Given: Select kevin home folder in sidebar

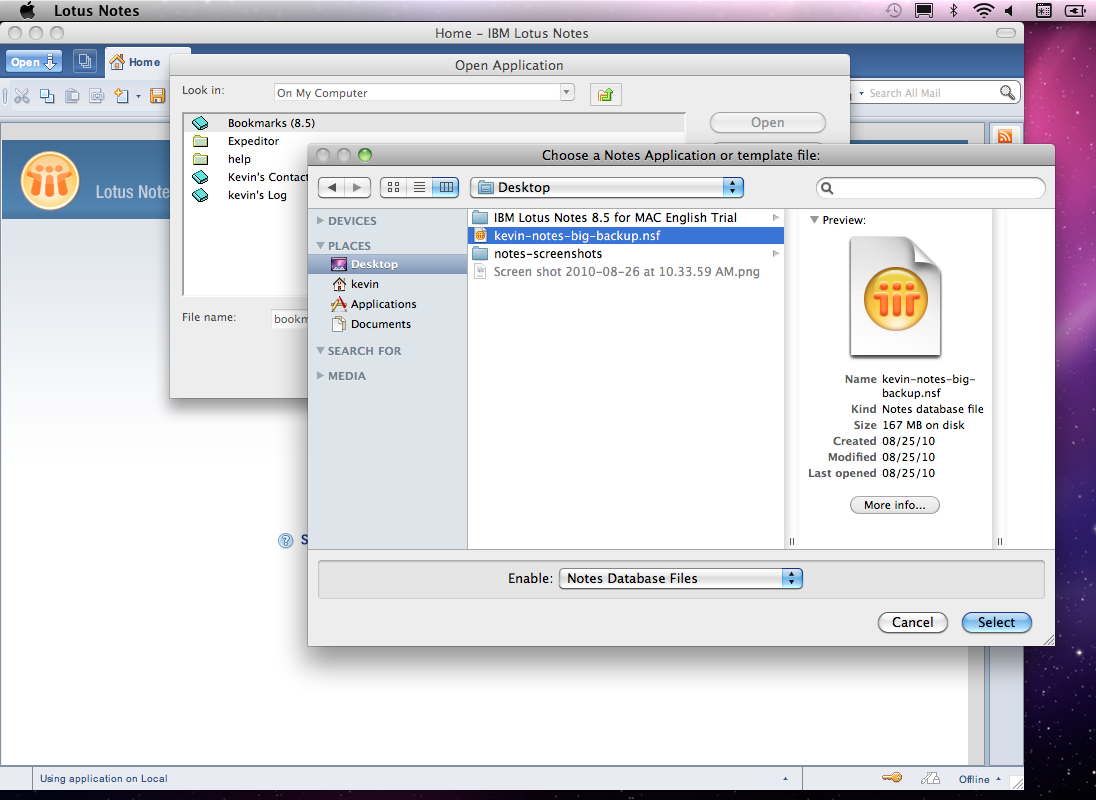Looking at the screenshot, I should coord(387,284).
